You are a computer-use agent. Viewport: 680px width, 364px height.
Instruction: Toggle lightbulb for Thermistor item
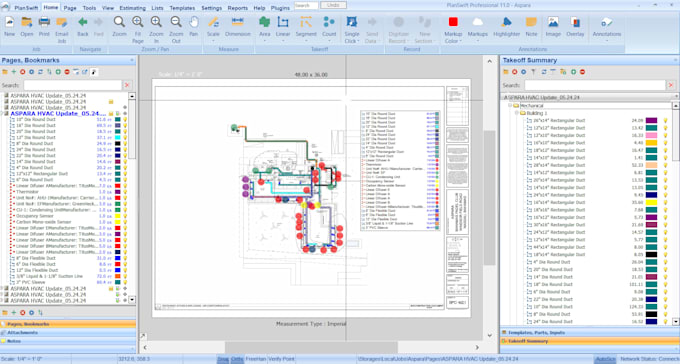(125, 192)
